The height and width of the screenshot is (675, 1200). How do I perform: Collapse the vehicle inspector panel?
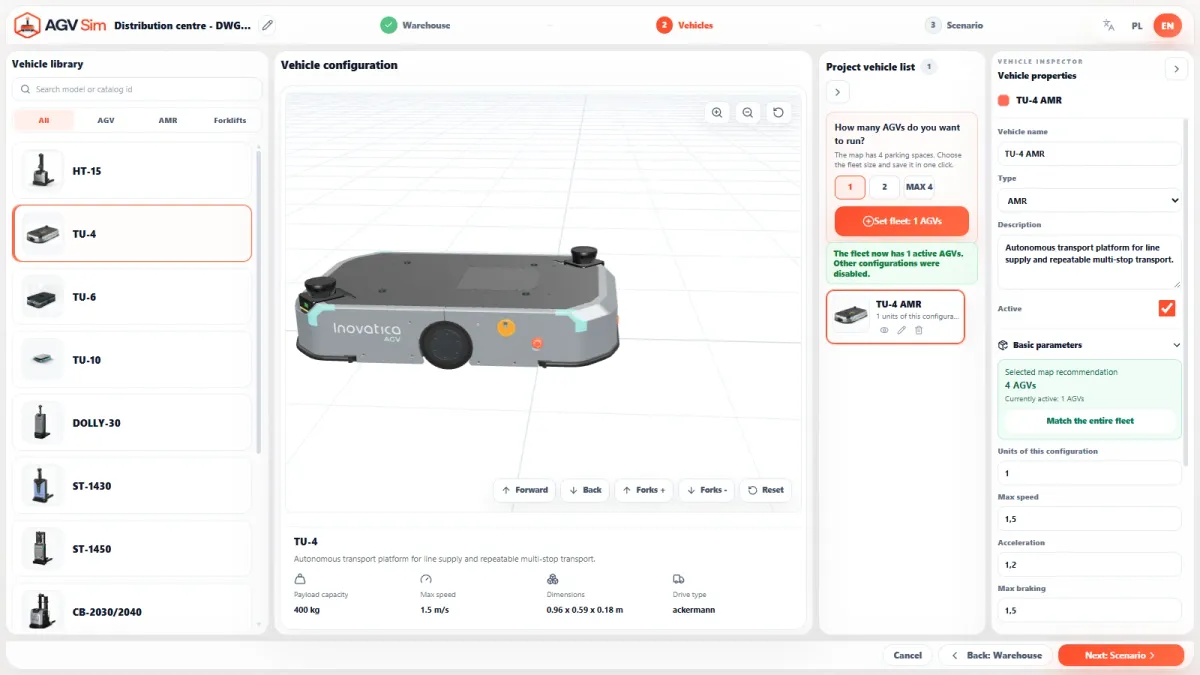coord(1175,68)
